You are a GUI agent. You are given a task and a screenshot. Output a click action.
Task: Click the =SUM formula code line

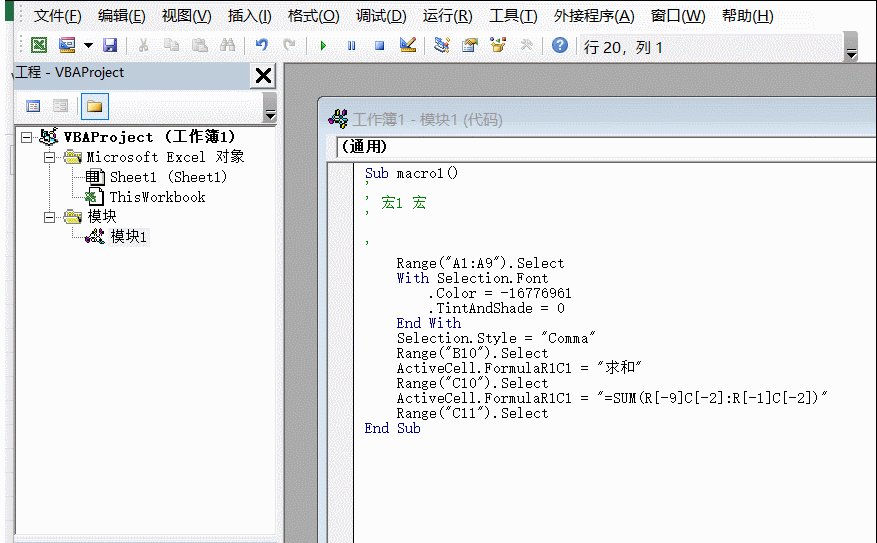coord(612,398)
